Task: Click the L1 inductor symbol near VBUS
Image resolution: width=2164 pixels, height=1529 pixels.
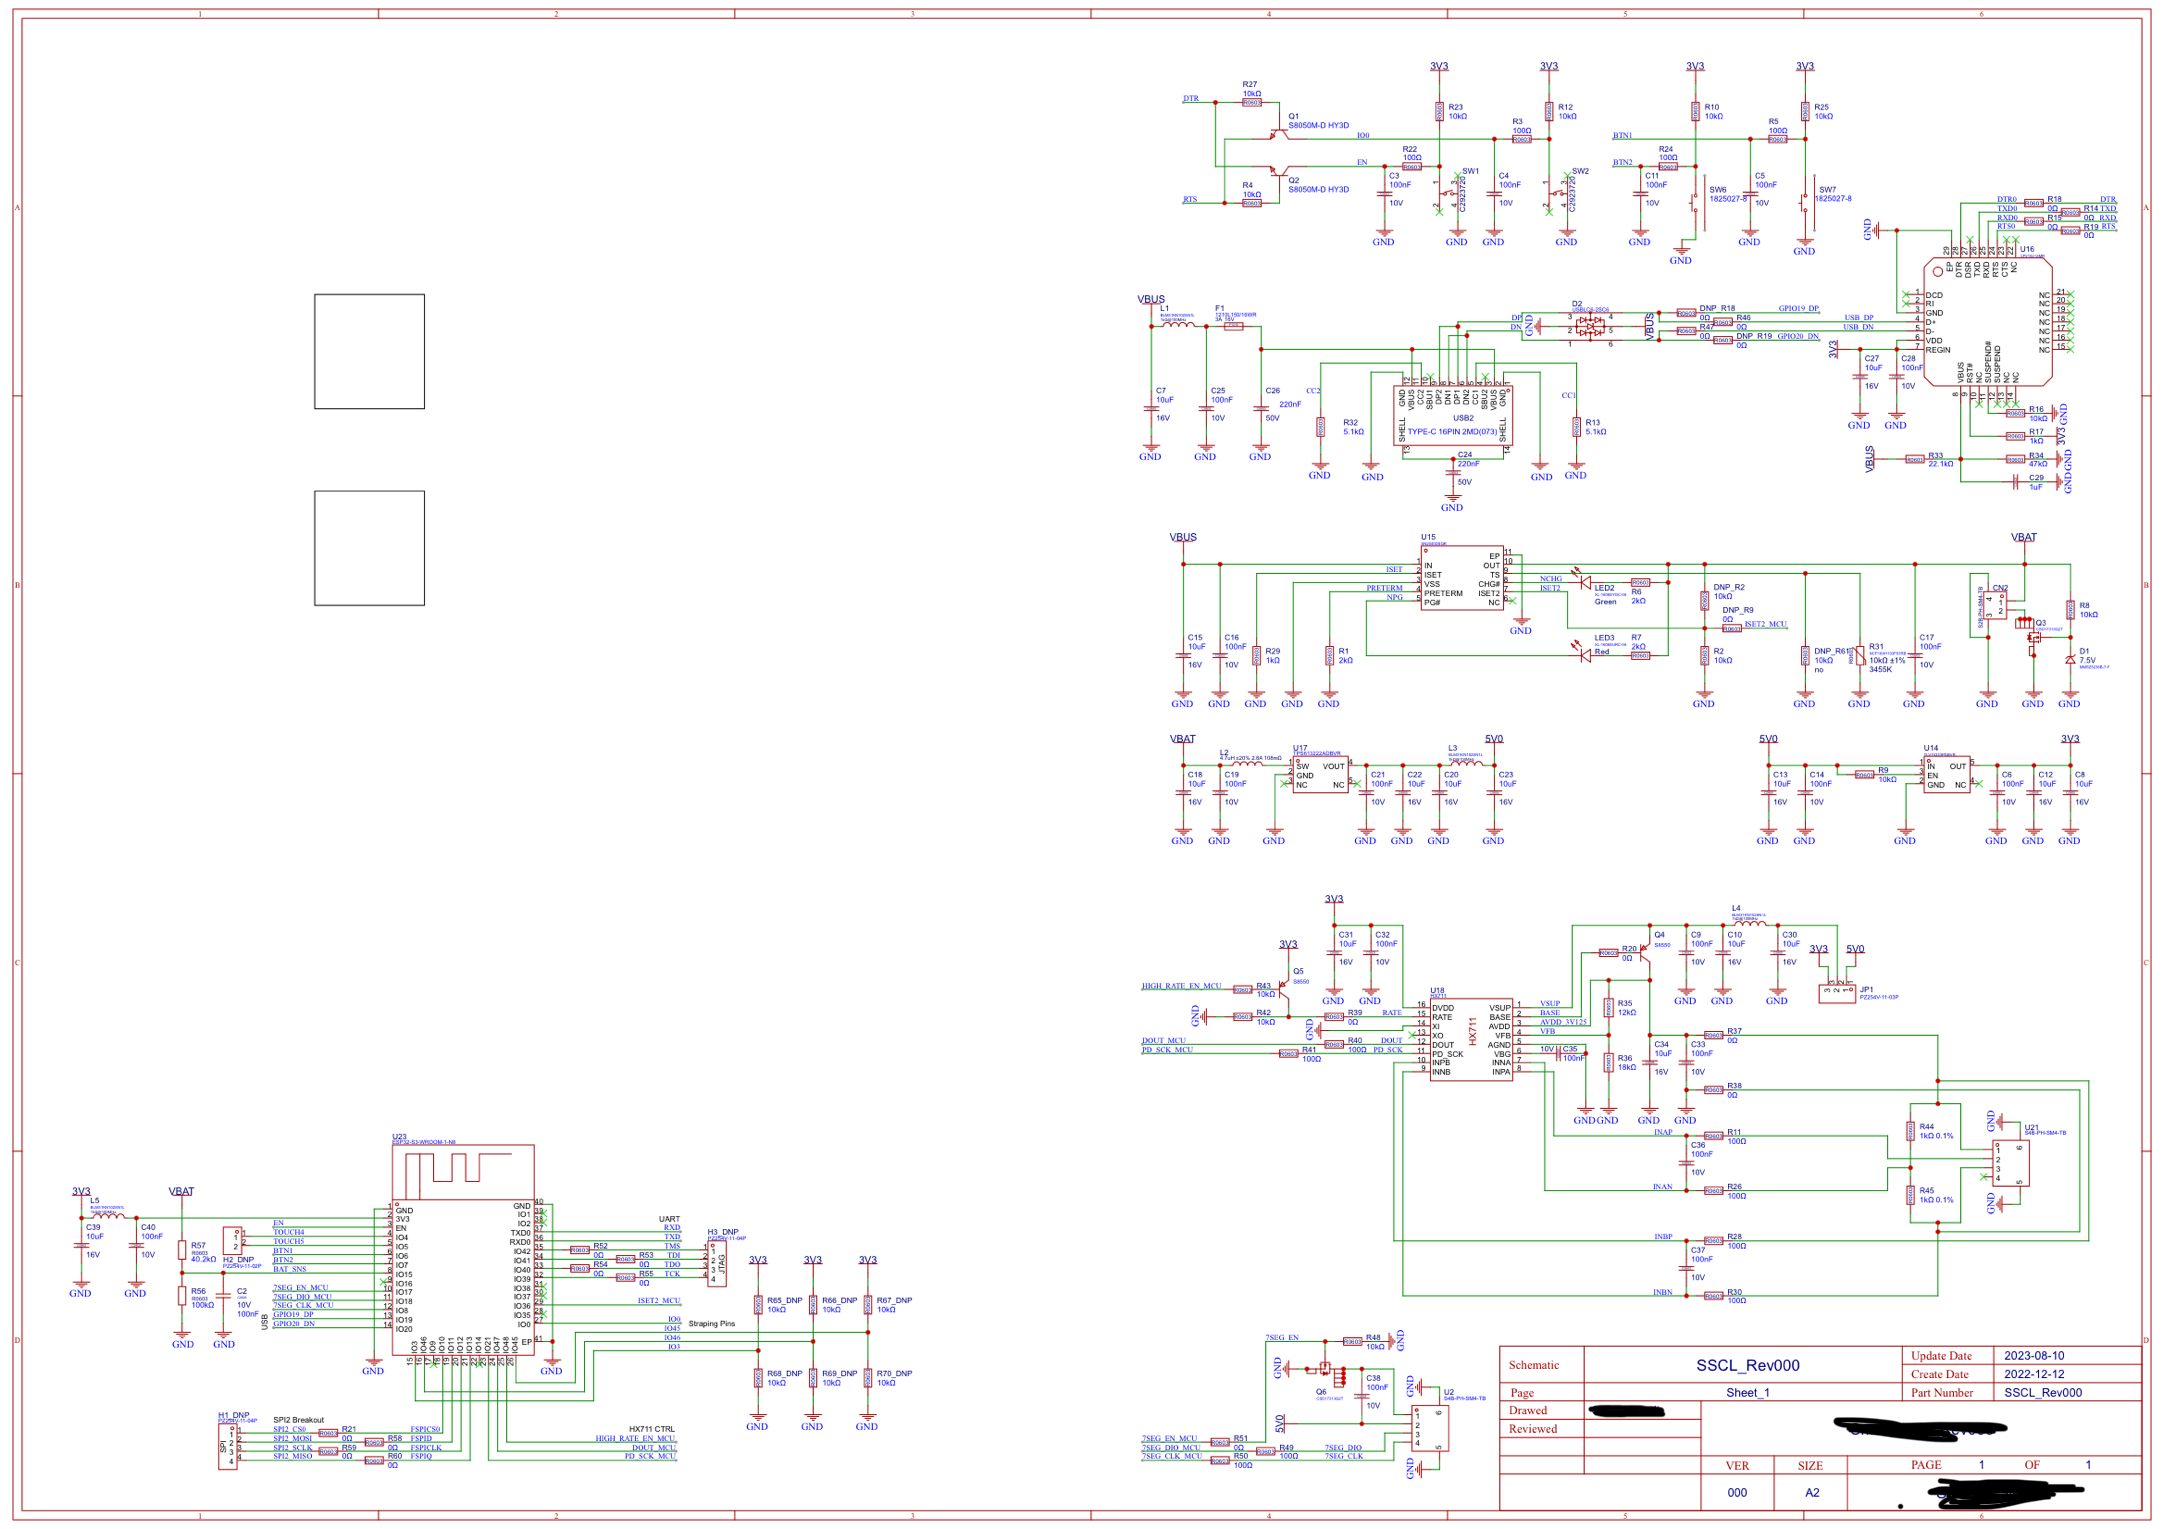Action: coord(1178,325)
